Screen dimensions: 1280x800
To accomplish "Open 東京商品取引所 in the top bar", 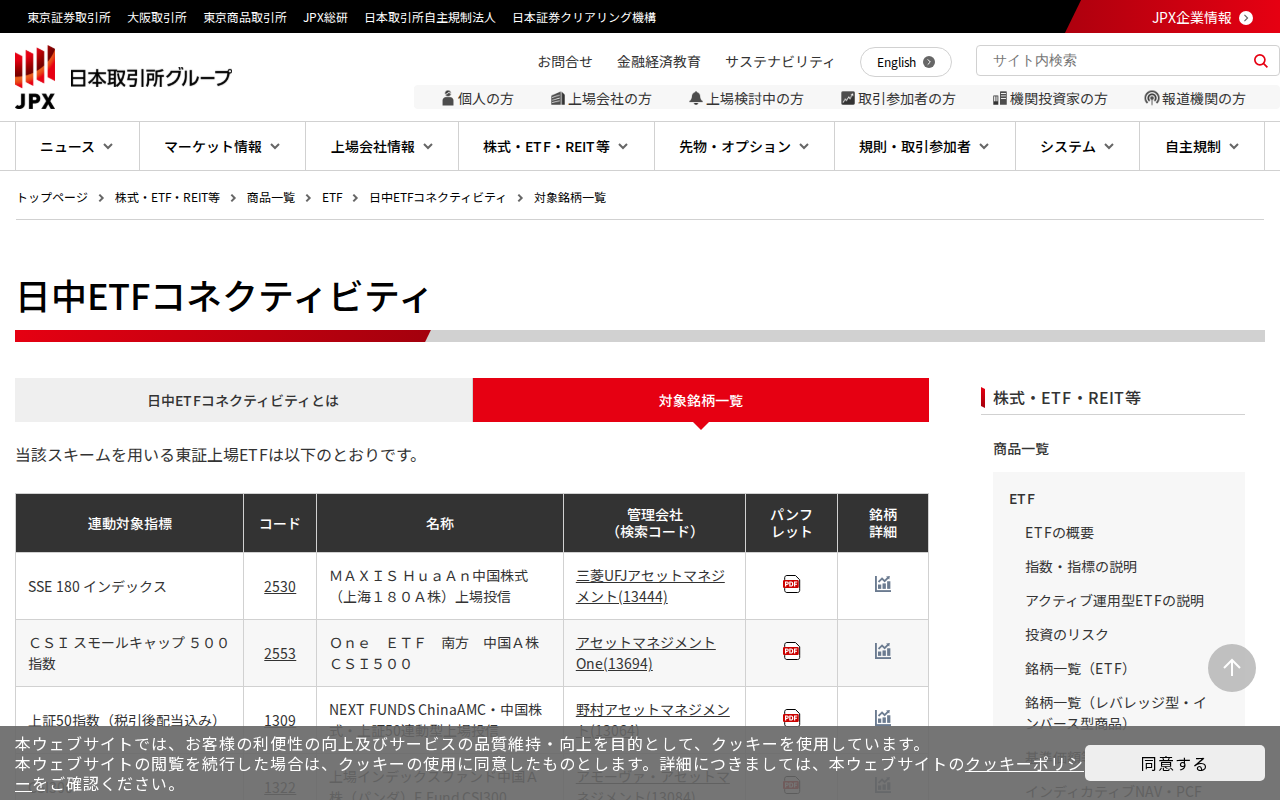I will click(245, 17).
